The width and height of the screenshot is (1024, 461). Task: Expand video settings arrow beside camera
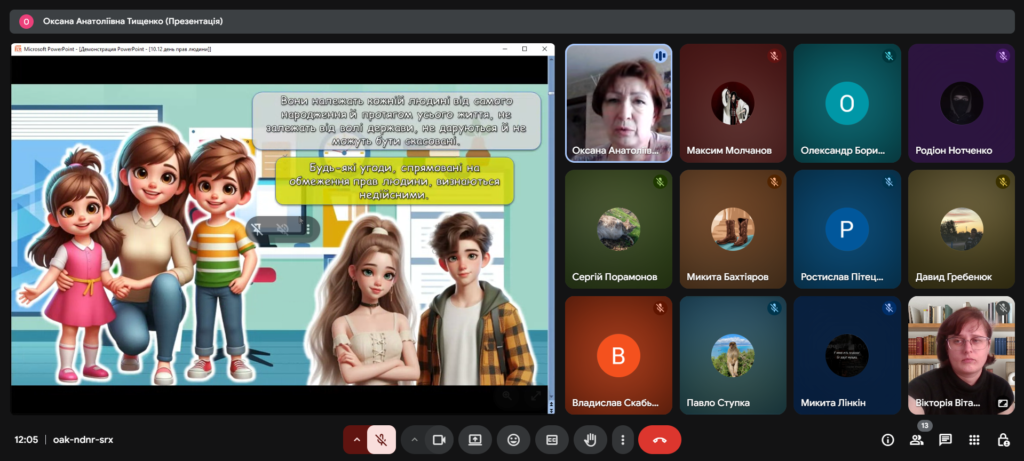414,440
